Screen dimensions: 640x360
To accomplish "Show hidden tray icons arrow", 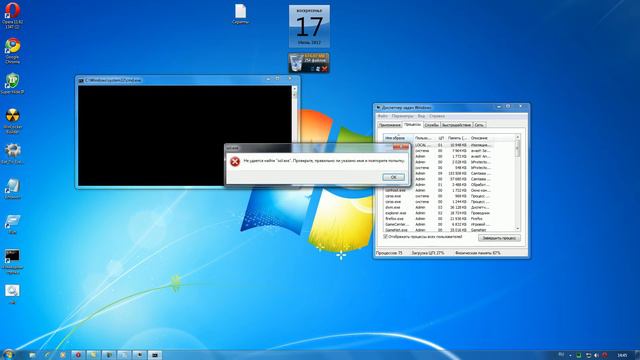I will click(x=570, y=356).
